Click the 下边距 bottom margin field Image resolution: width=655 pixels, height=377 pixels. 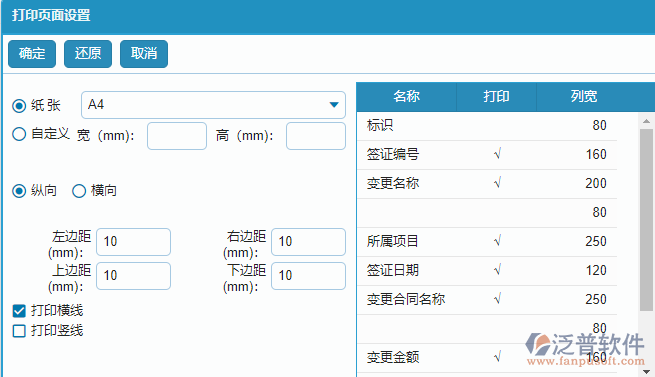coord(308,276)
